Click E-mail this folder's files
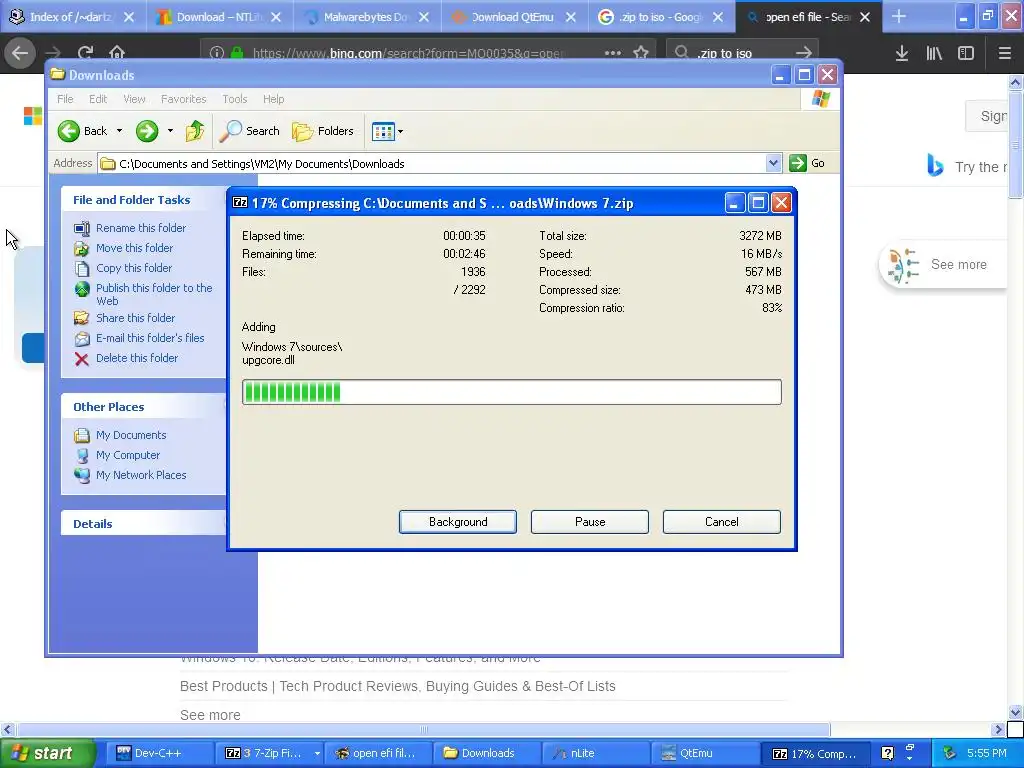 [150, 338]
